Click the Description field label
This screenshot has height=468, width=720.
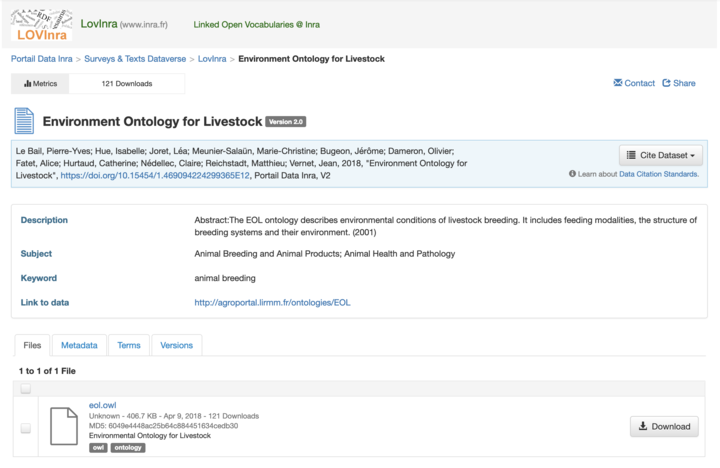coord(44,220)
